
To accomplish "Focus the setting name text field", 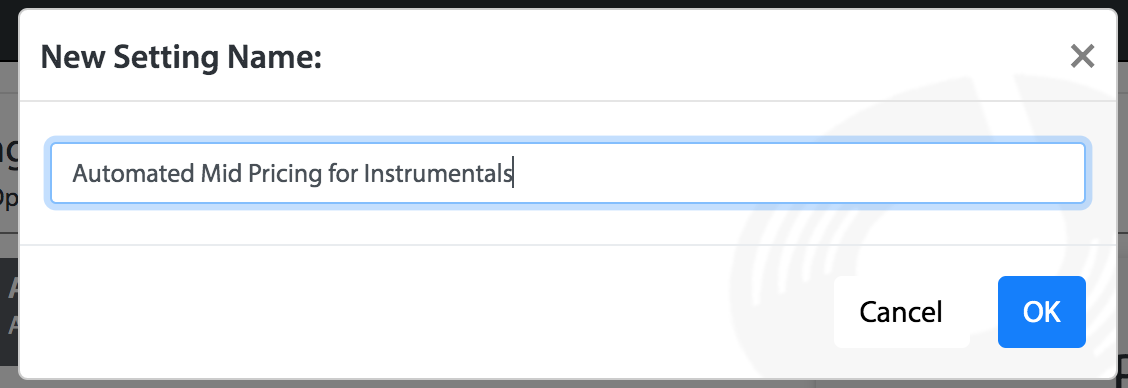I will [x=568, y=173].
